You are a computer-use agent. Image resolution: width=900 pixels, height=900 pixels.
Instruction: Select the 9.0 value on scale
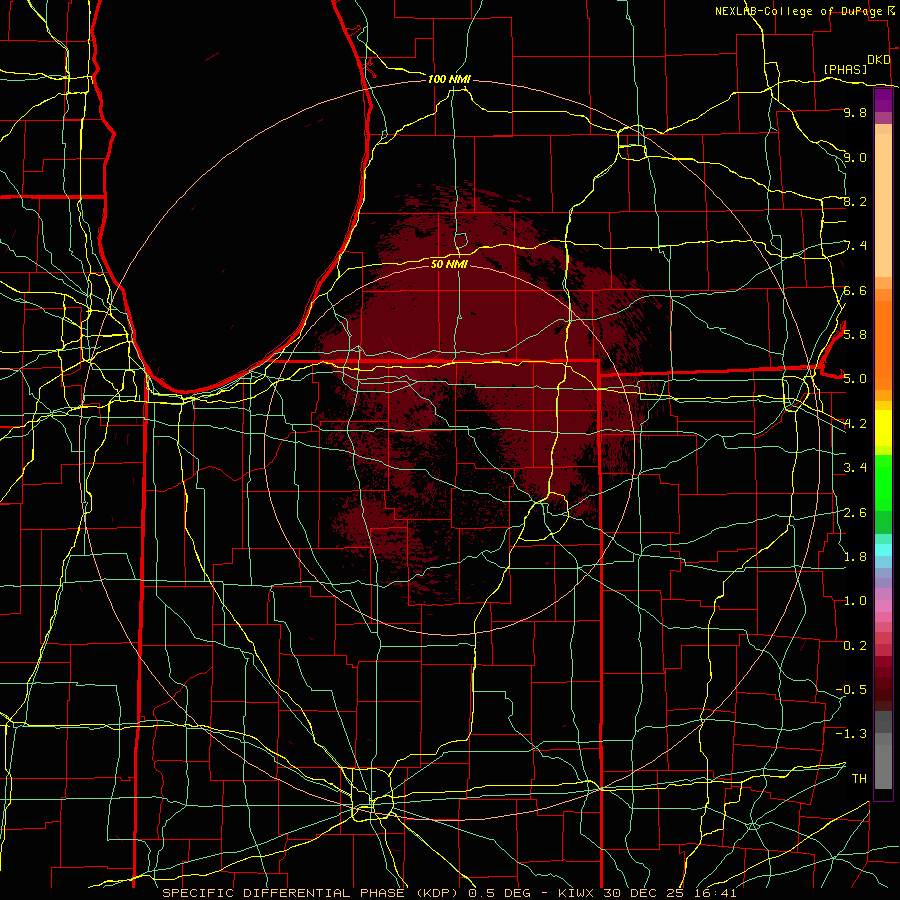pyautogui.click(x=855, y=157)
